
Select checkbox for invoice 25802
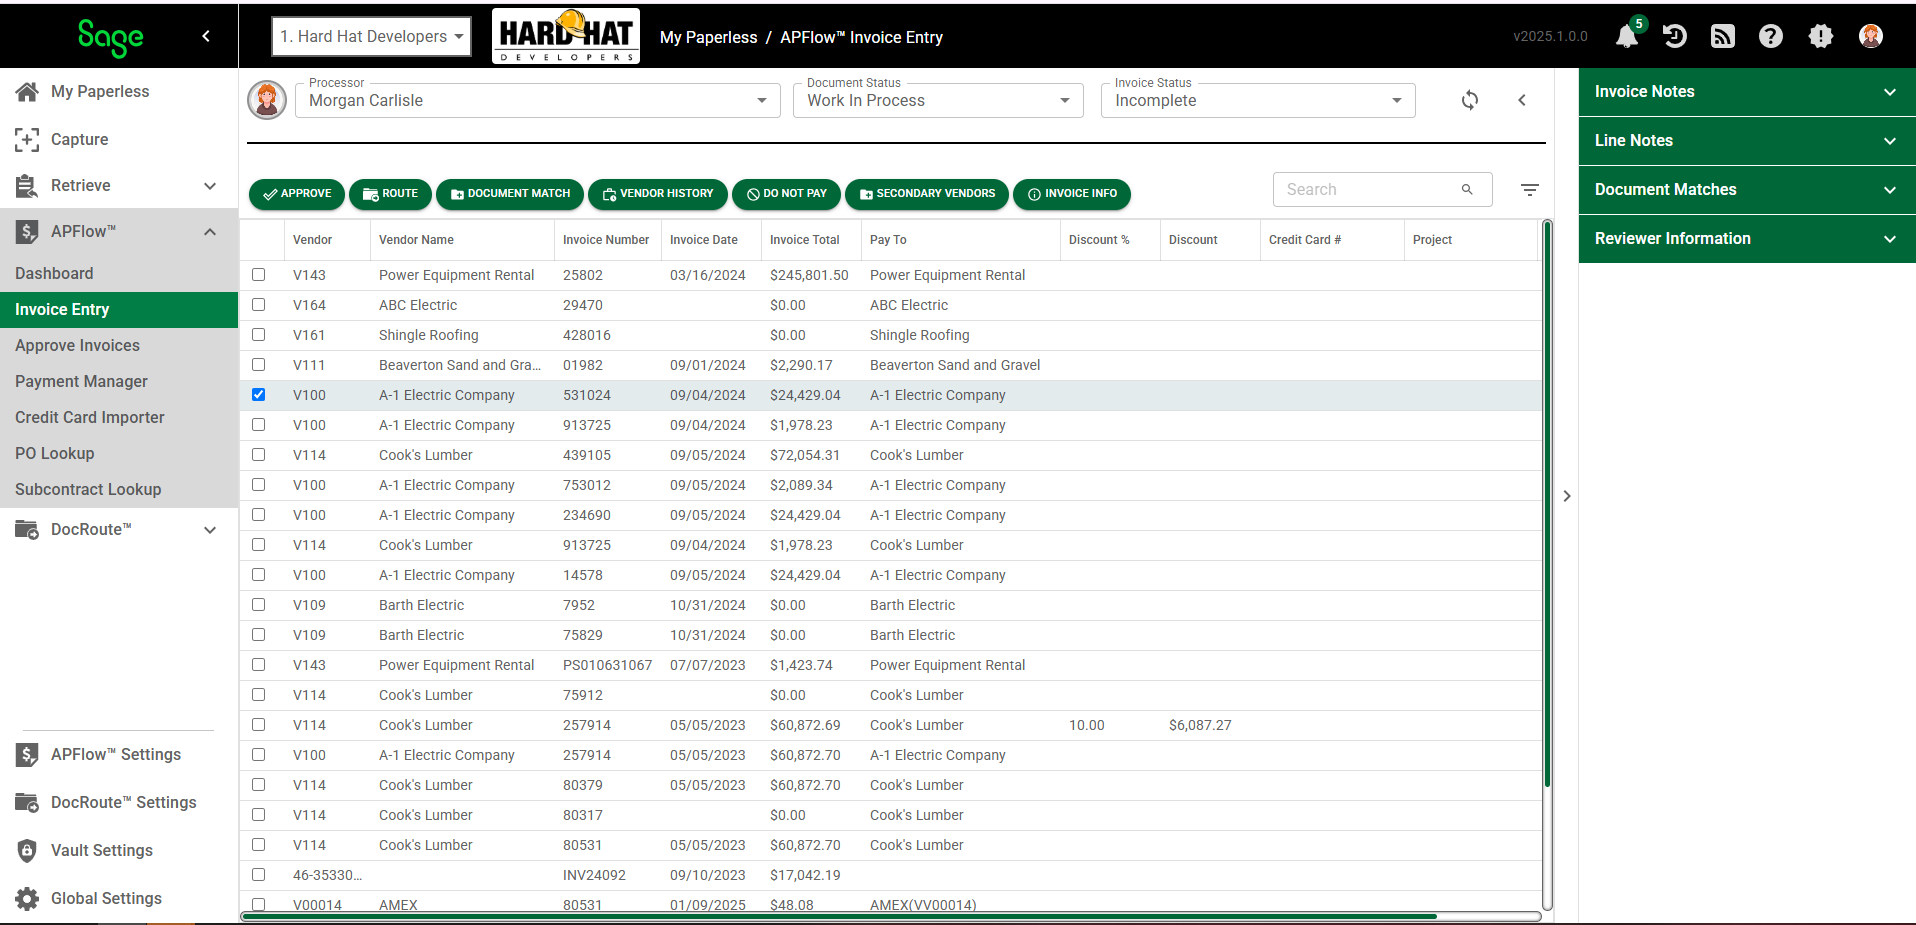click(x=259, y=274)
